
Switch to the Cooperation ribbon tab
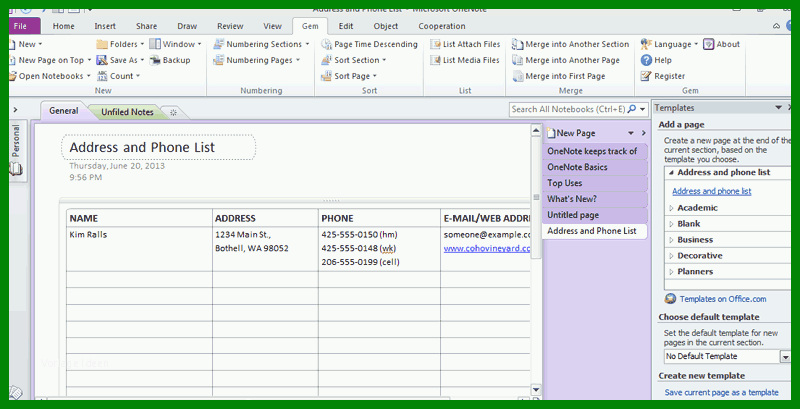[442, 26]
